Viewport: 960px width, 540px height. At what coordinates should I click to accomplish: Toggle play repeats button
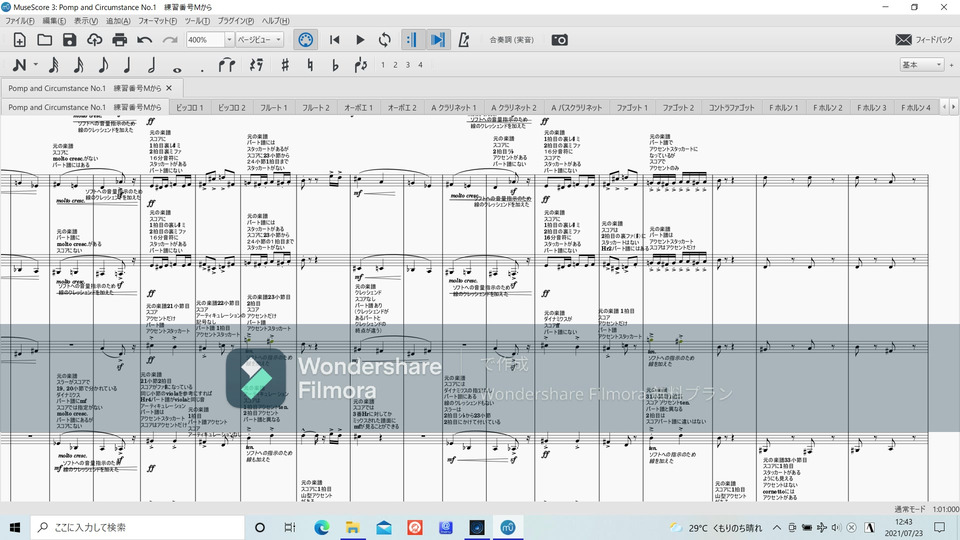[412, 40]
